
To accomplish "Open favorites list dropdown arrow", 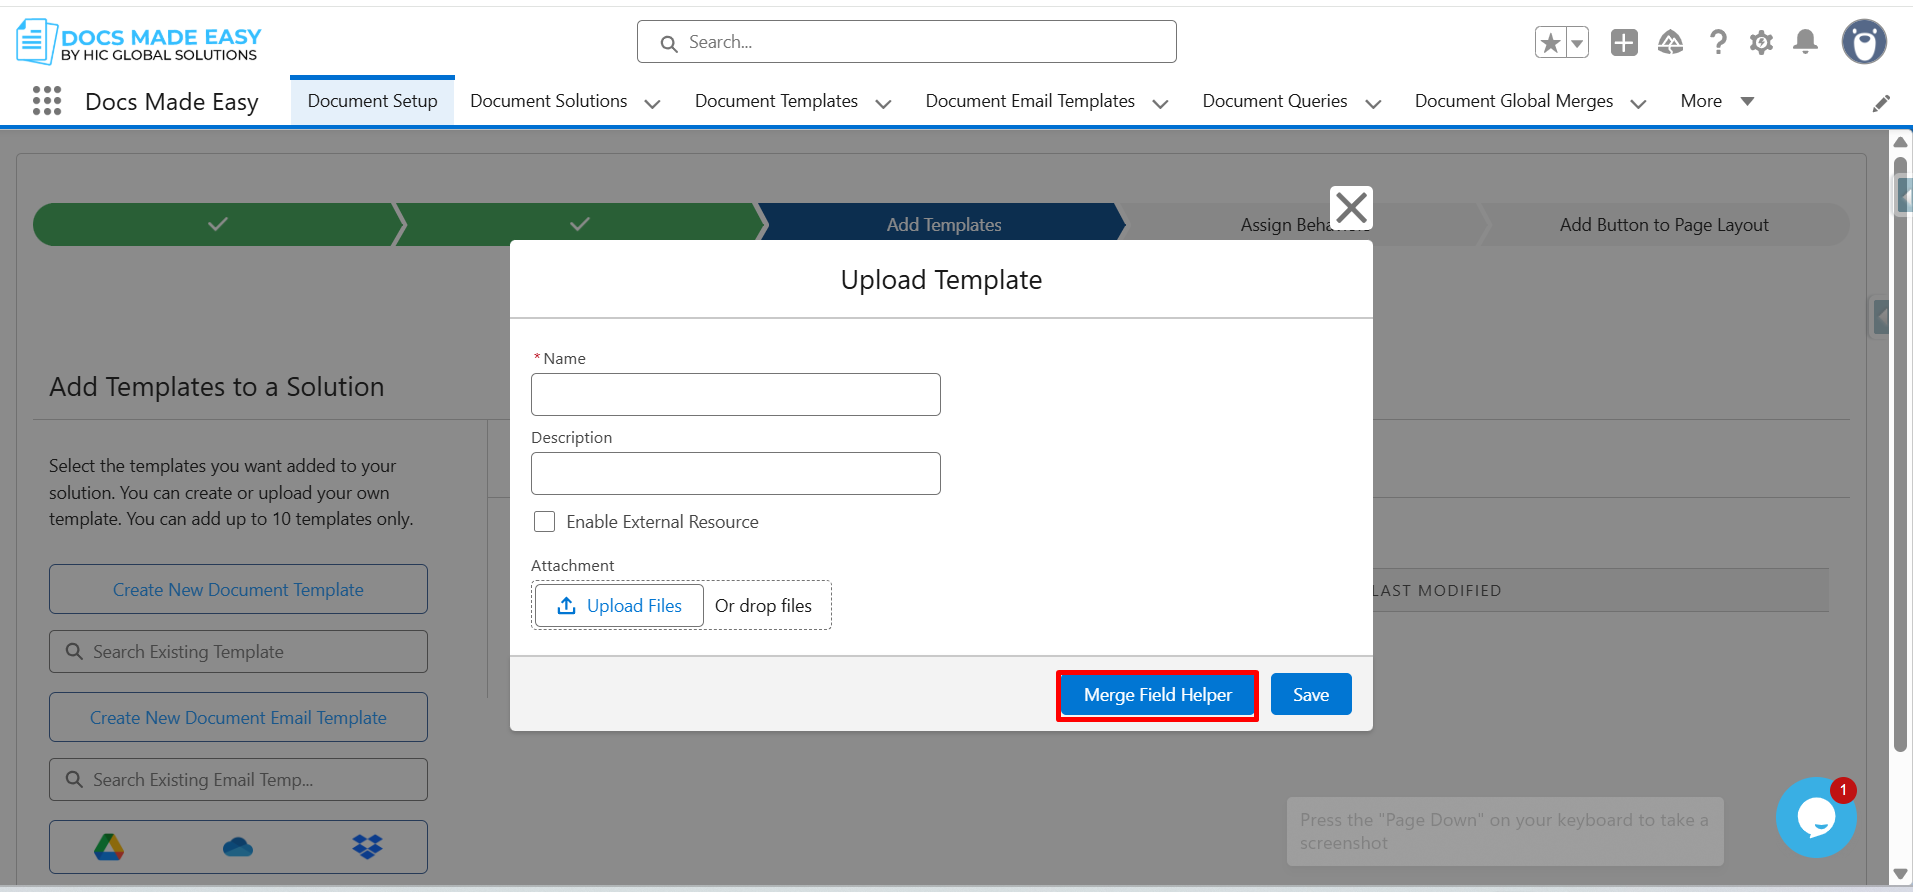I will pyautogui.click(x=1577, y=43).
